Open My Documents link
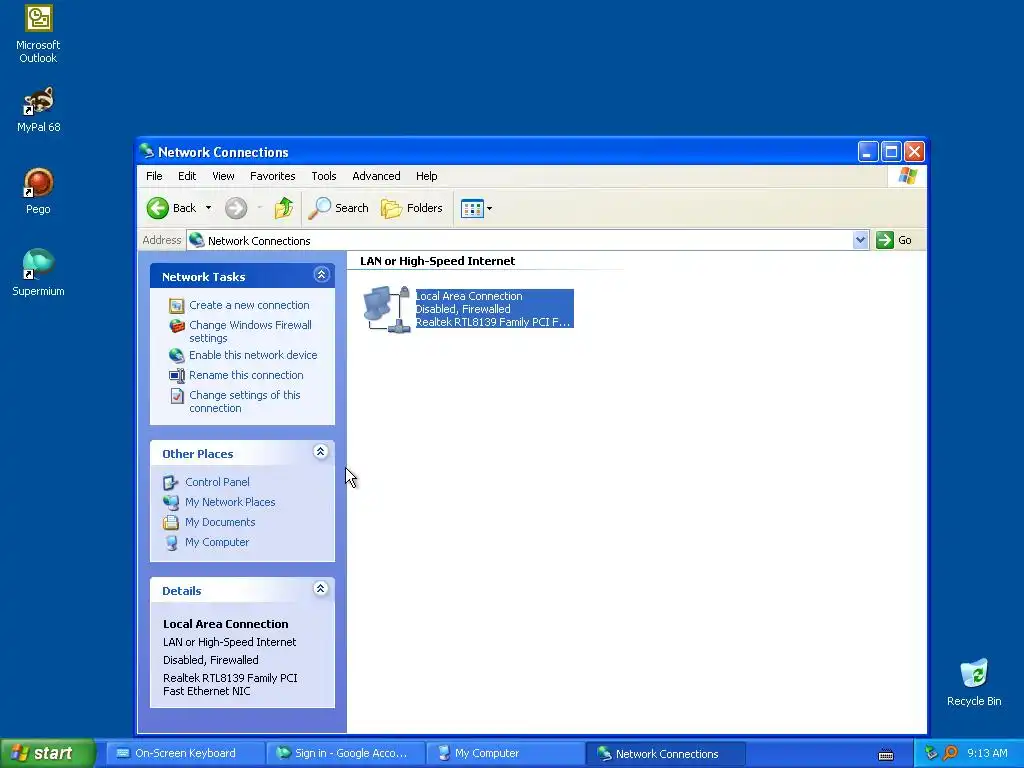Screen dimensions: 1024x768 point(219,522)
